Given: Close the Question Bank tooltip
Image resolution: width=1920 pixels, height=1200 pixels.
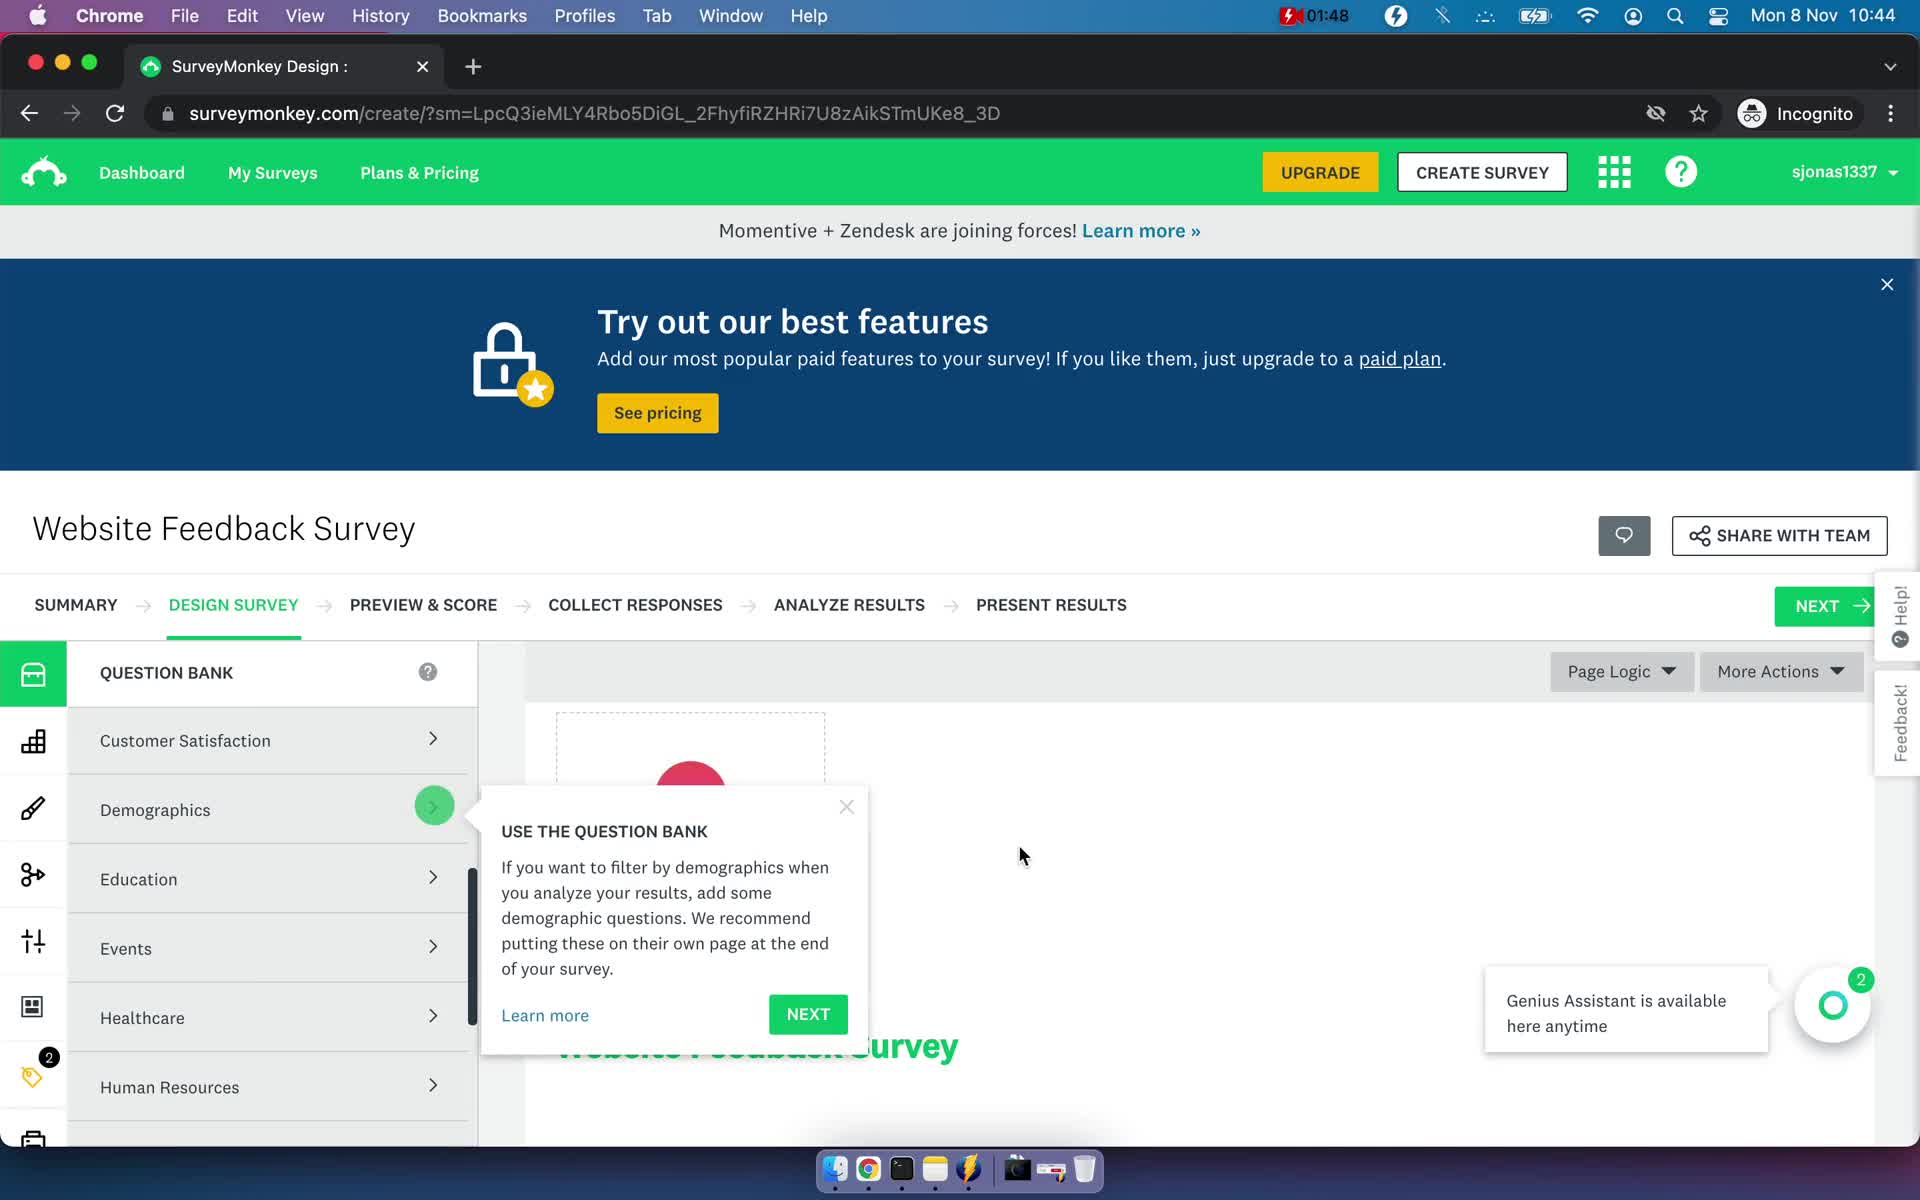Looking at the screenshot, I should click(x=845, y=806).
